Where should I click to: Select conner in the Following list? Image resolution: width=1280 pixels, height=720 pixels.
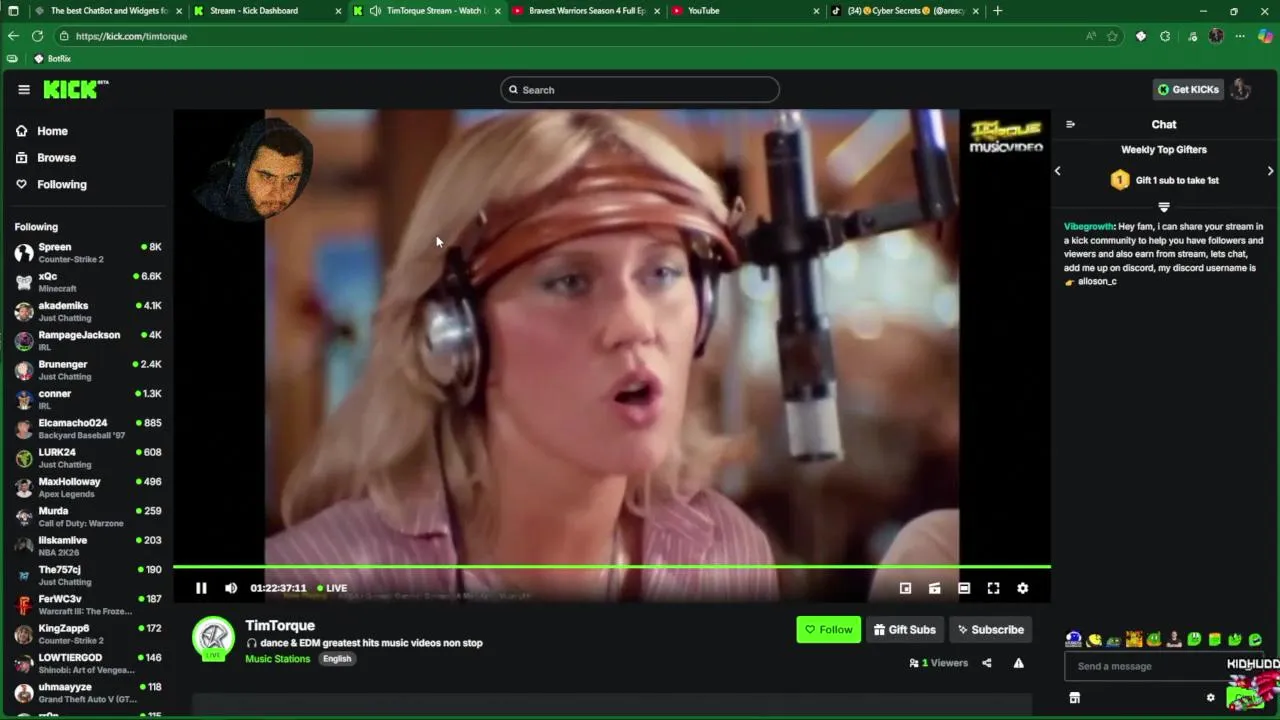tap(88, 399)
